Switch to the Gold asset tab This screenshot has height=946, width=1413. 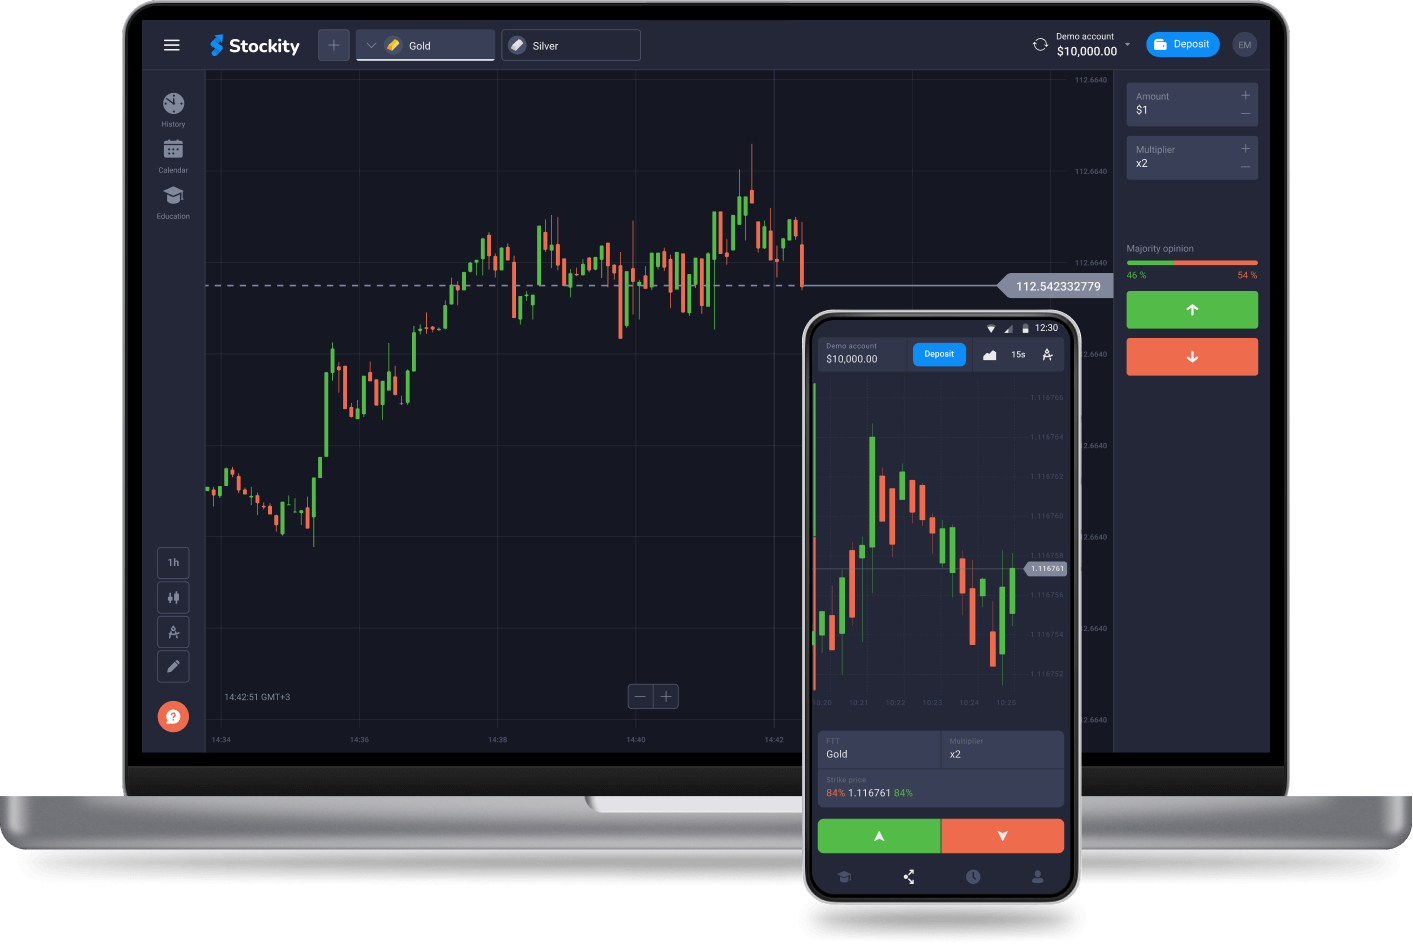point(425,44)
